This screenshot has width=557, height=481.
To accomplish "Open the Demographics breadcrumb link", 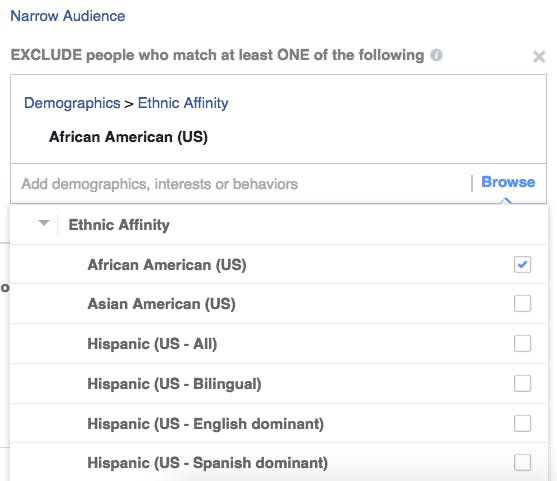I will coord(72,103).
